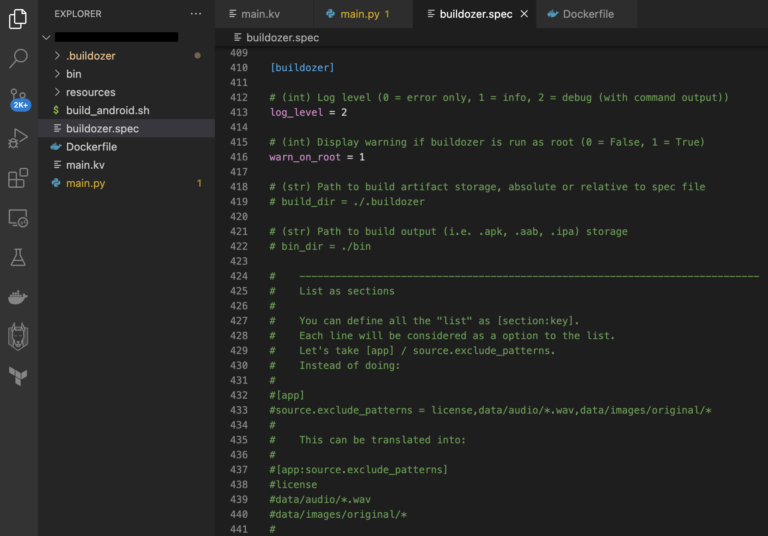Close the buildozer.spec tab
Viewport: 768px width, 536px height.
[x=524, y=14]
